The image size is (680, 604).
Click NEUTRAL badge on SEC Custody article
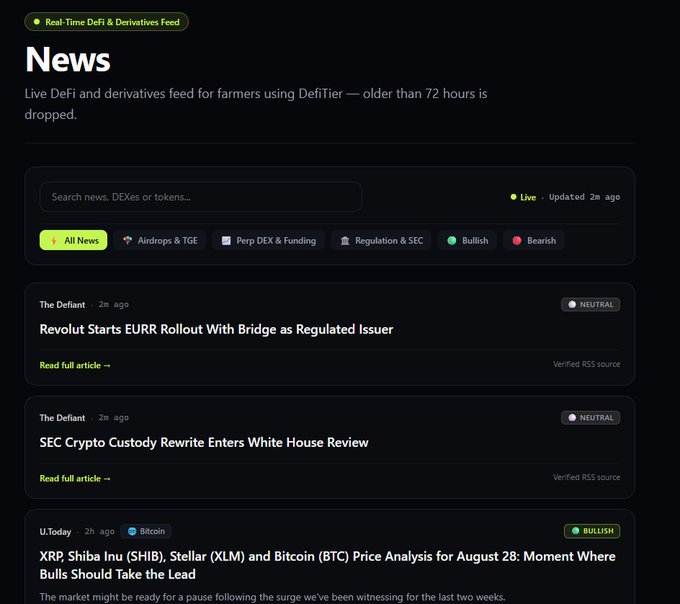pyautogui.click(x=590, y=418)
